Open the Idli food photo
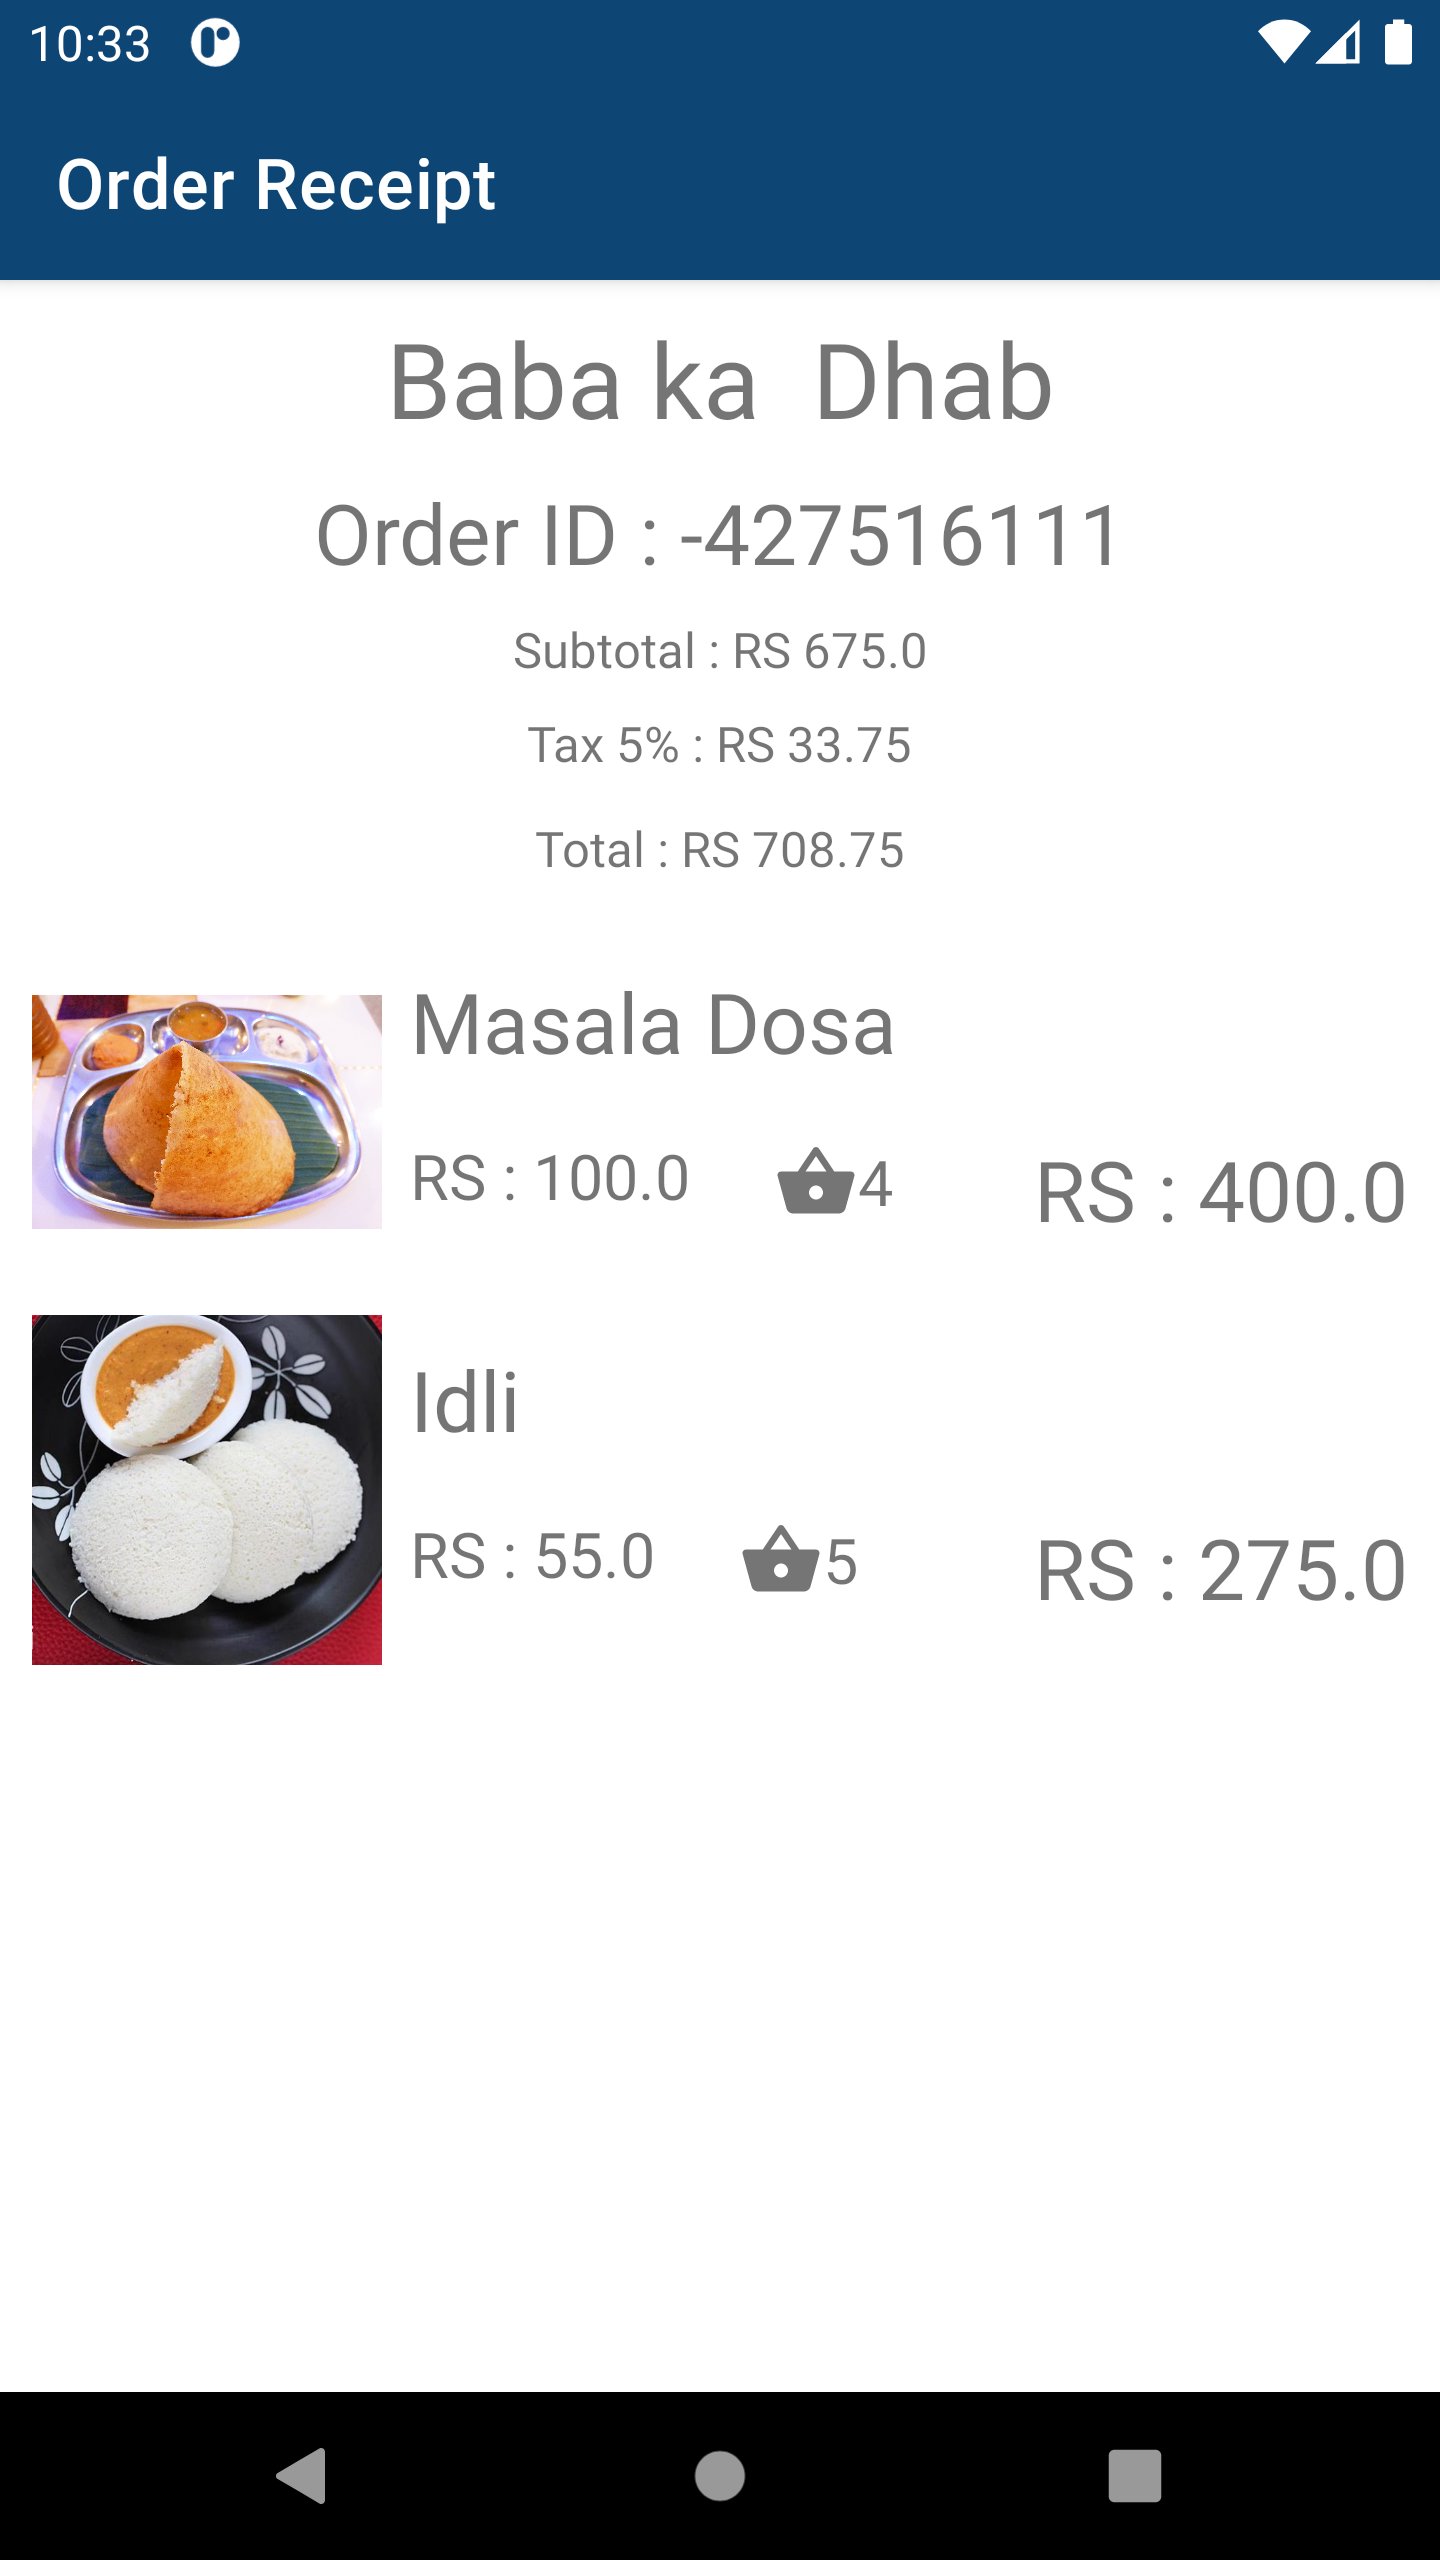 point(207,1489)
